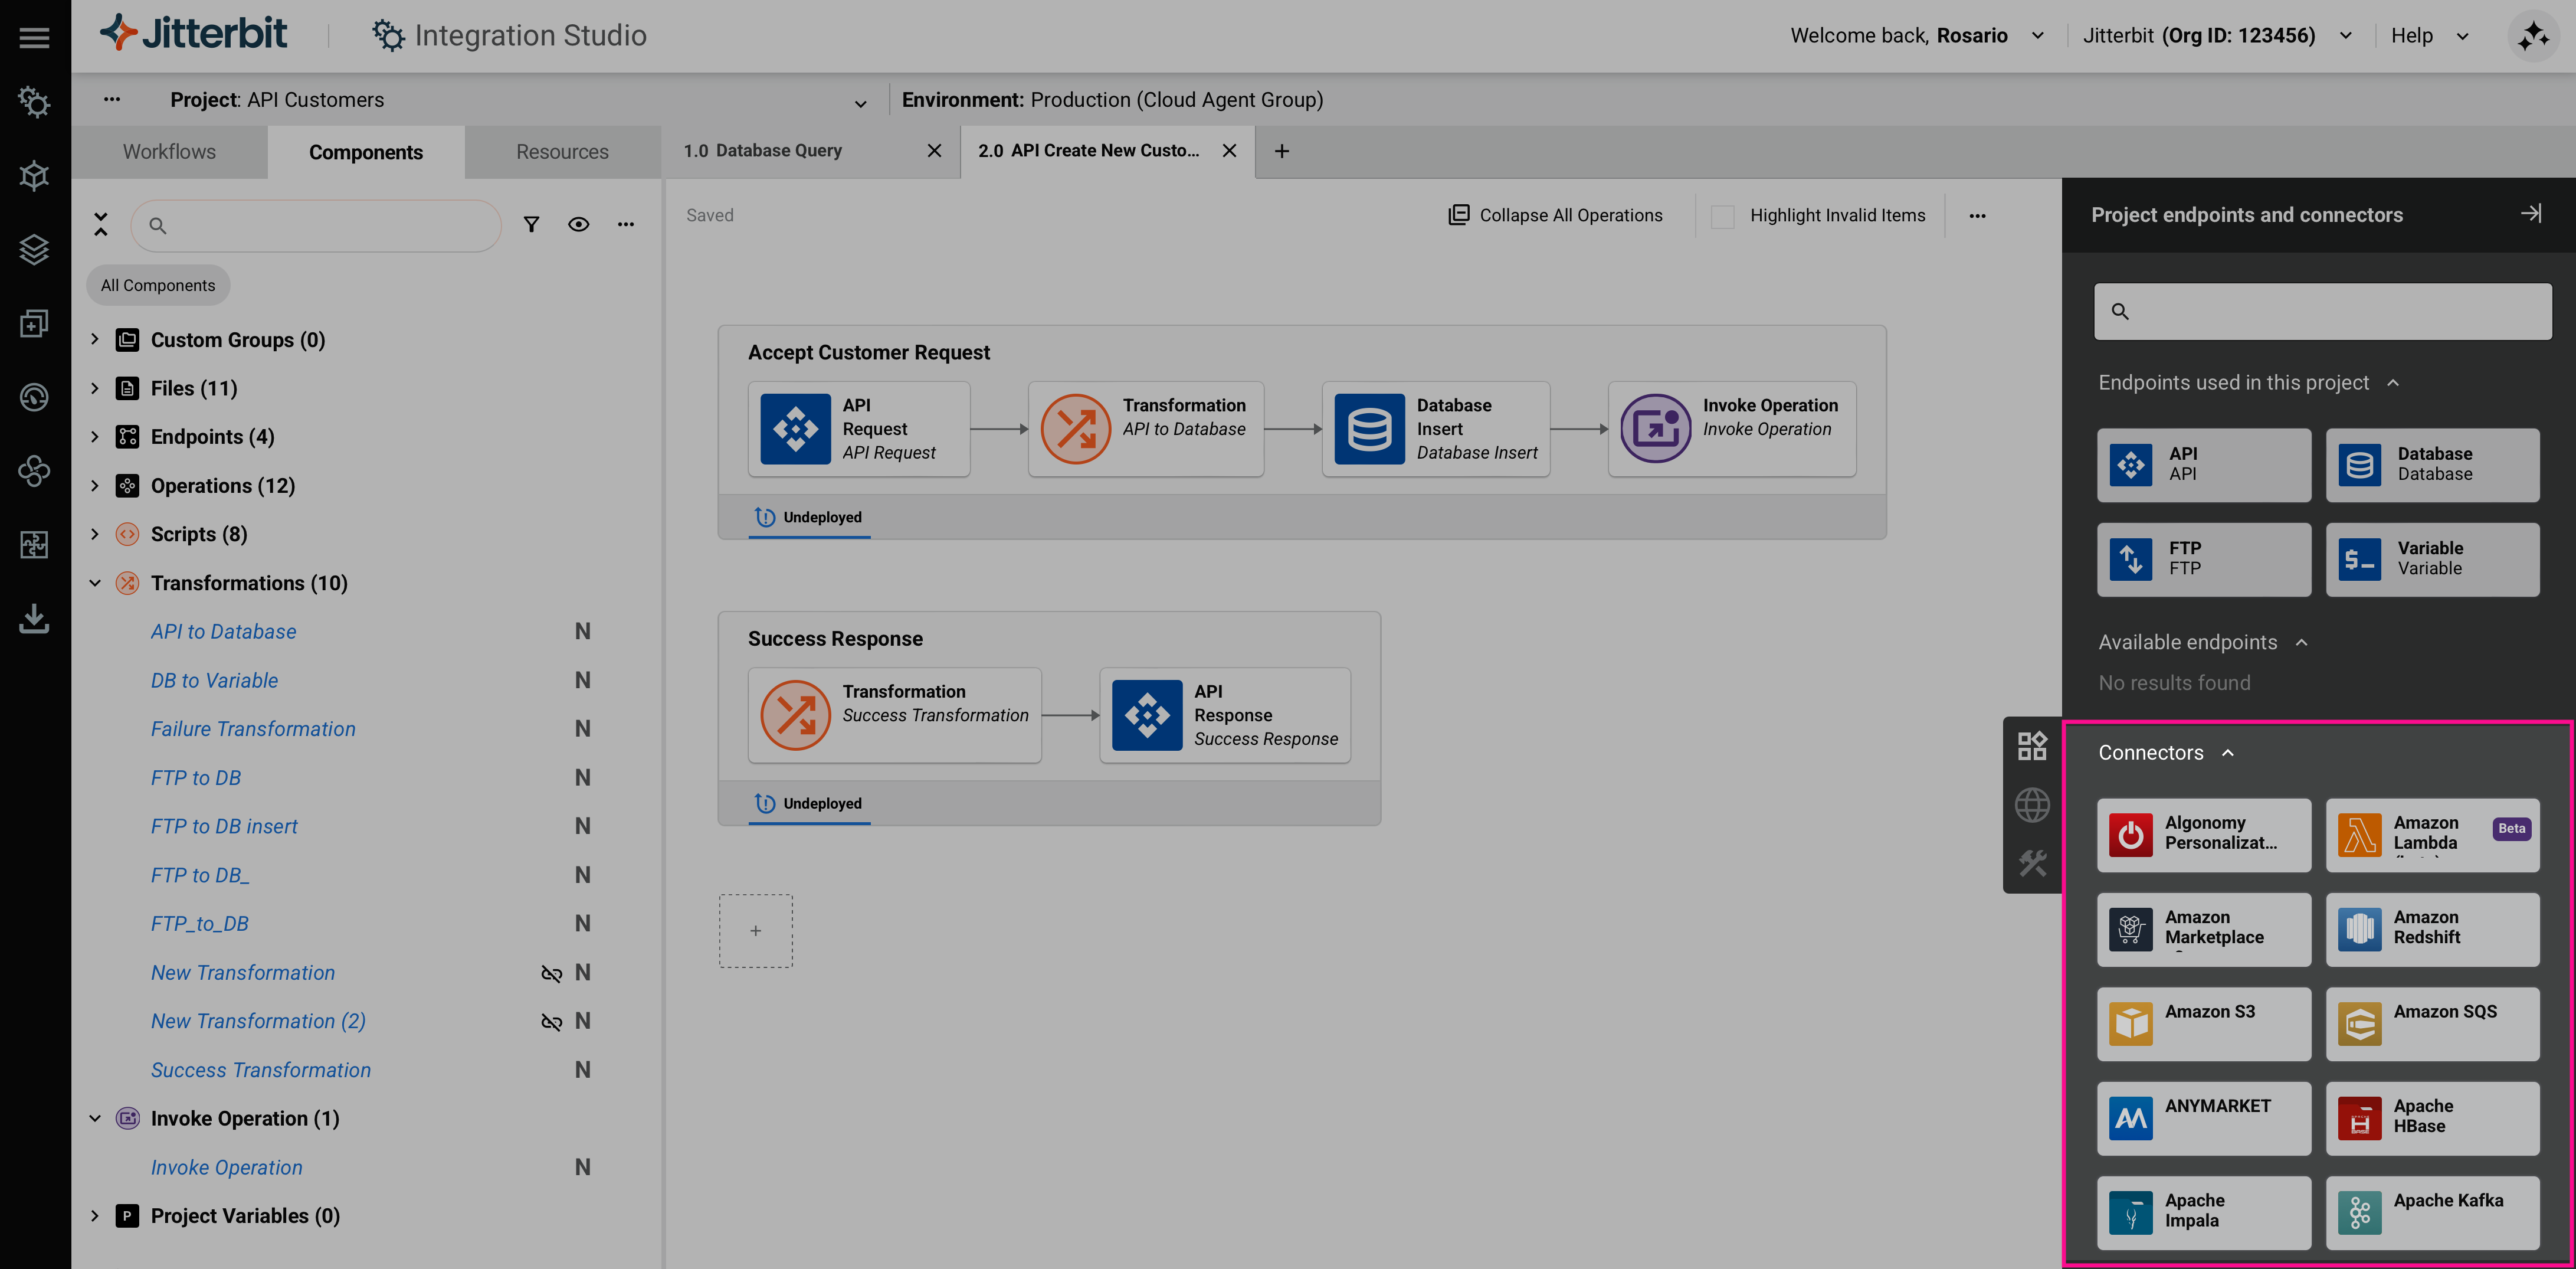
Task: Click the endpoints search input field
Action: 2322,312
